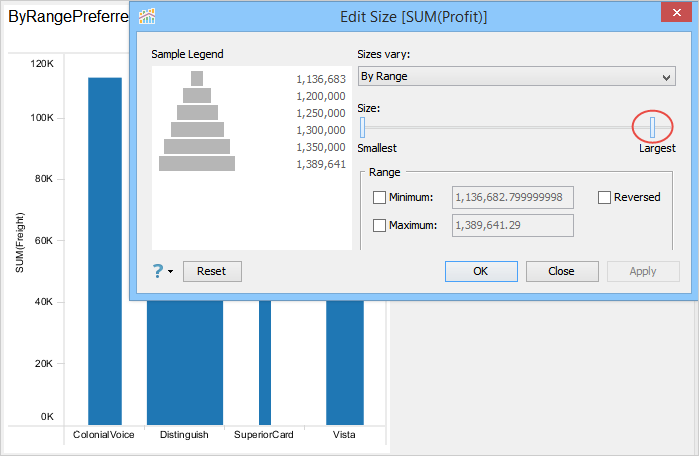Click the 1,300,000 legend value
This screenshot has height=456, width=699.
[x=321, y=131]
